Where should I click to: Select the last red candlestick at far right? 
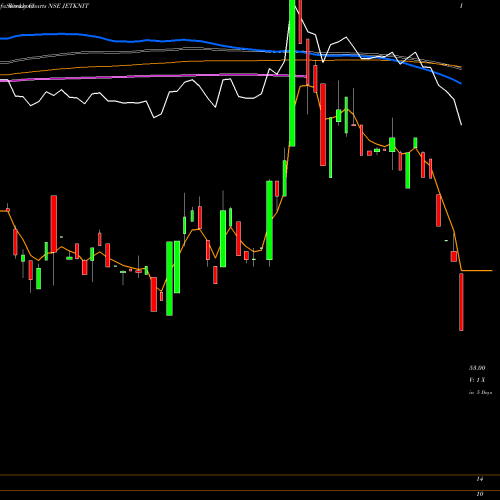click(461, 302)
